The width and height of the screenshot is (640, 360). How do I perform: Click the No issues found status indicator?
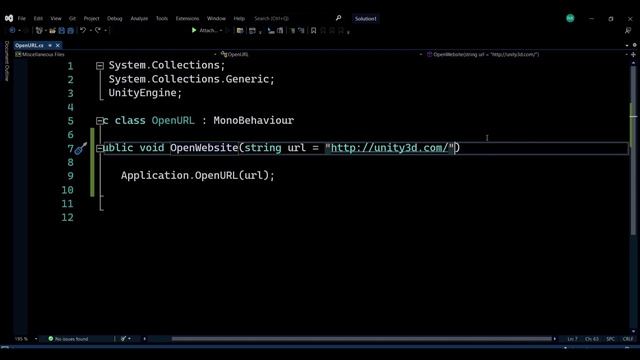click(68, 339)
